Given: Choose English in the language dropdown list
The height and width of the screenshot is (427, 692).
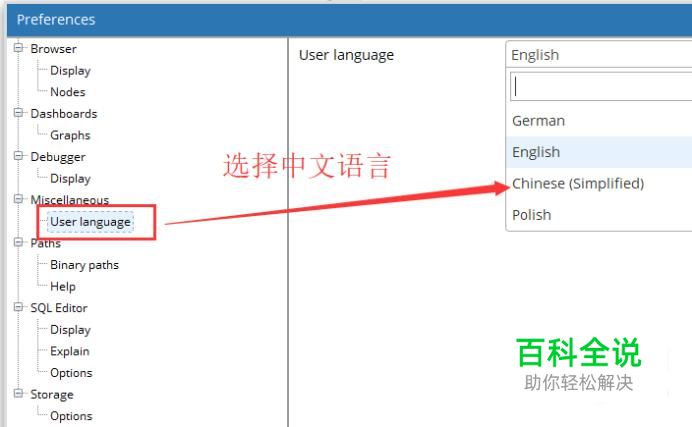Looking at the screenshot, I should [x=599, y=152].
